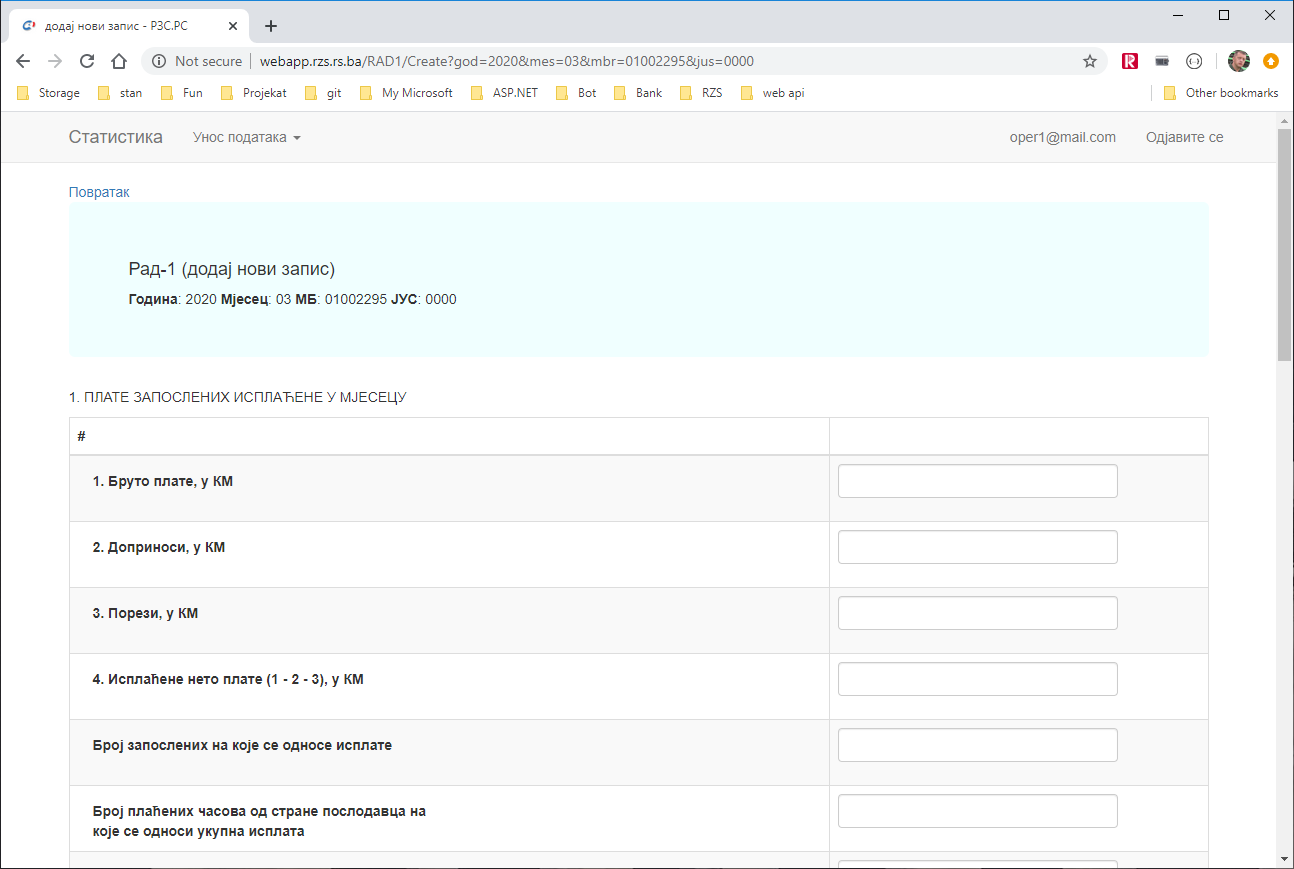The height and width of the screenshot is (869, 1294).
Task: Click the browser back arrow
Action: [23, 61]
